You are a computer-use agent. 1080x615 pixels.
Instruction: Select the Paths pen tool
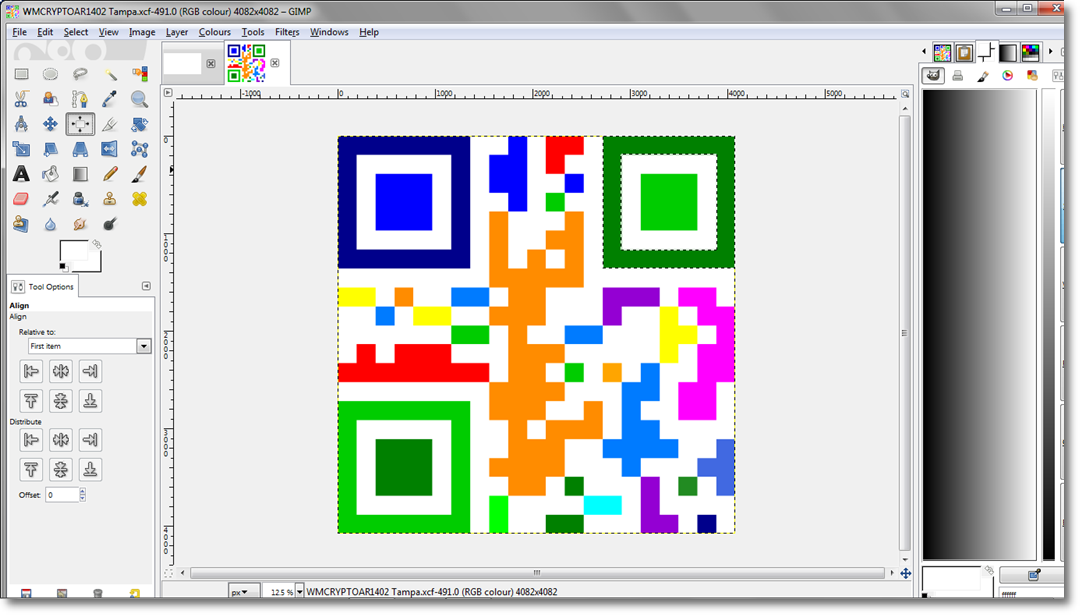(x=80, y=99)
